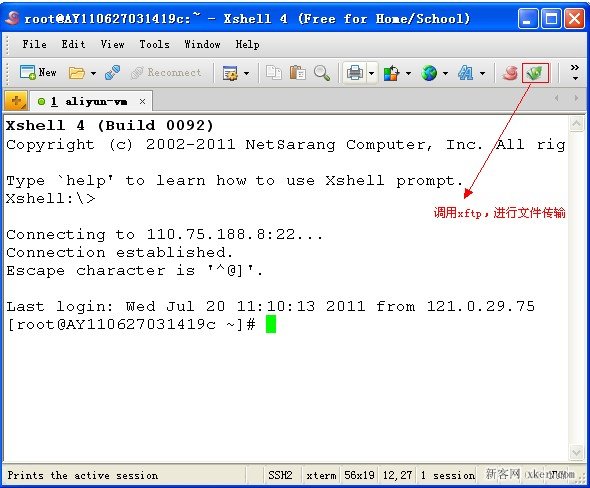Open the session Properties icon
Image resolution: width=590 pixels, height=488 pixels.
pos(230,73)
